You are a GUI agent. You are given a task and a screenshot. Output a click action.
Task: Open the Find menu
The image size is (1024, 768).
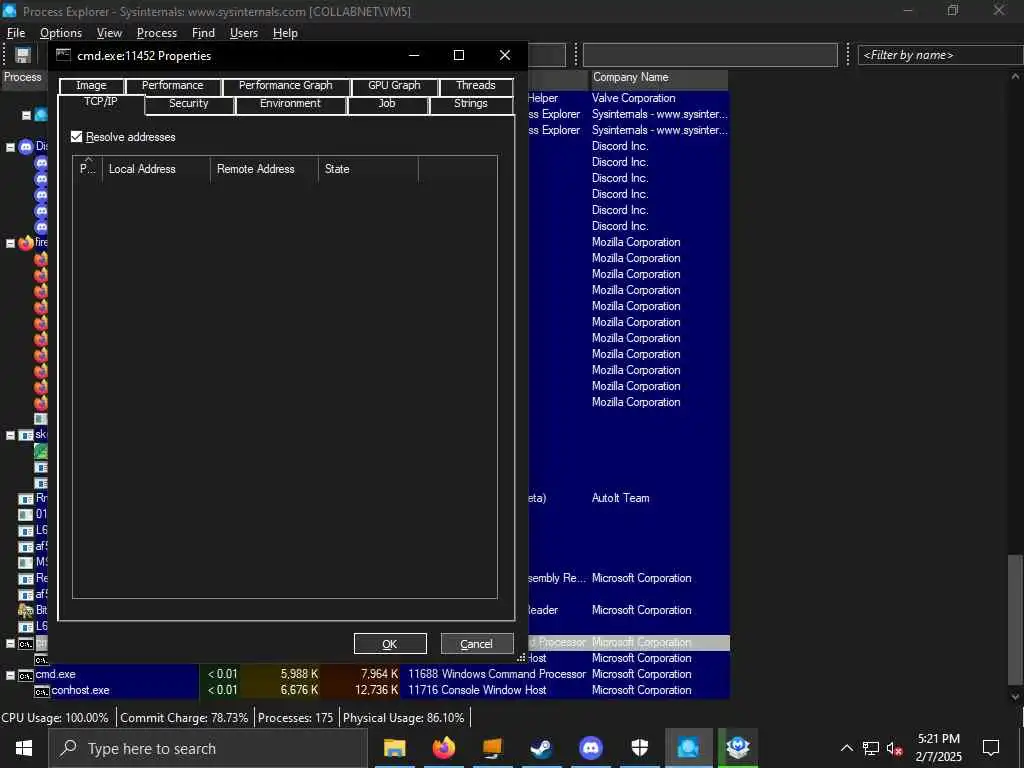203,33
